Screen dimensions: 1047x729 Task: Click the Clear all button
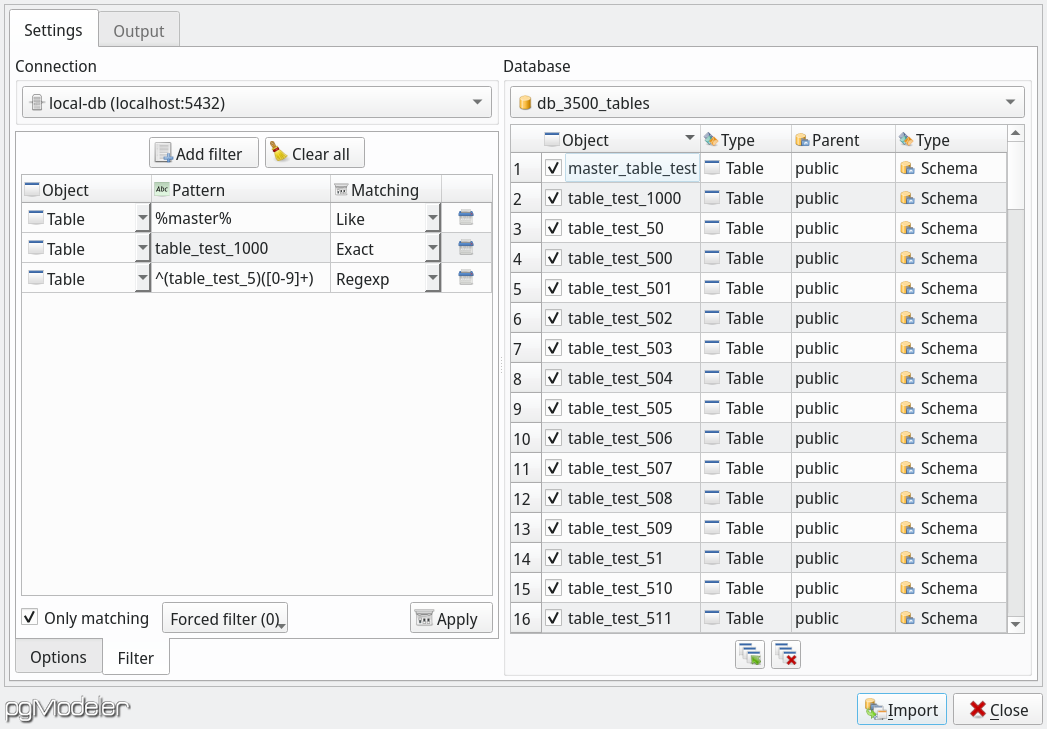click(x=315, y=153)
